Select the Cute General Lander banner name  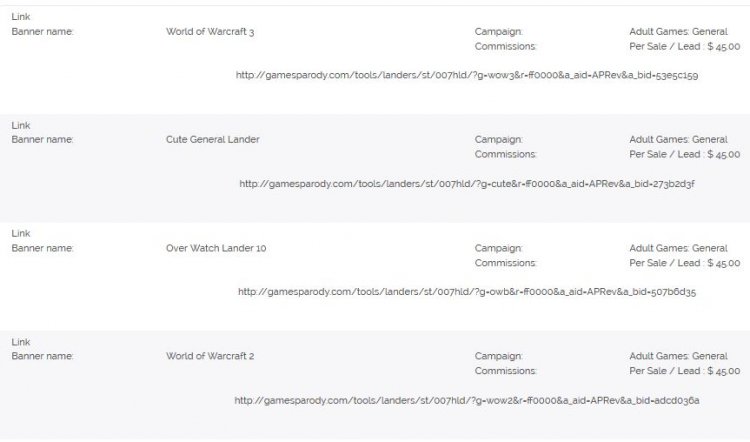[x=213, y=140]
